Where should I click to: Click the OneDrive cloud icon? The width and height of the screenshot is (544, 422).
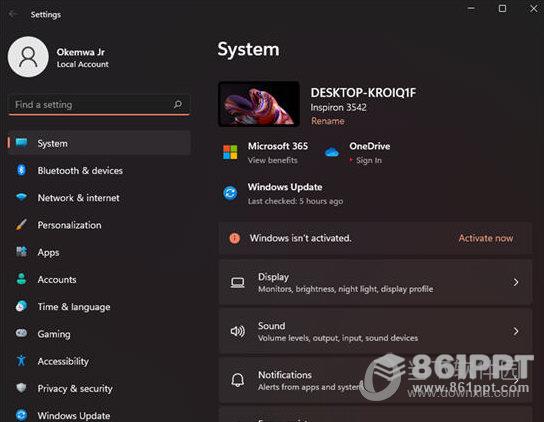pos(332,152)
